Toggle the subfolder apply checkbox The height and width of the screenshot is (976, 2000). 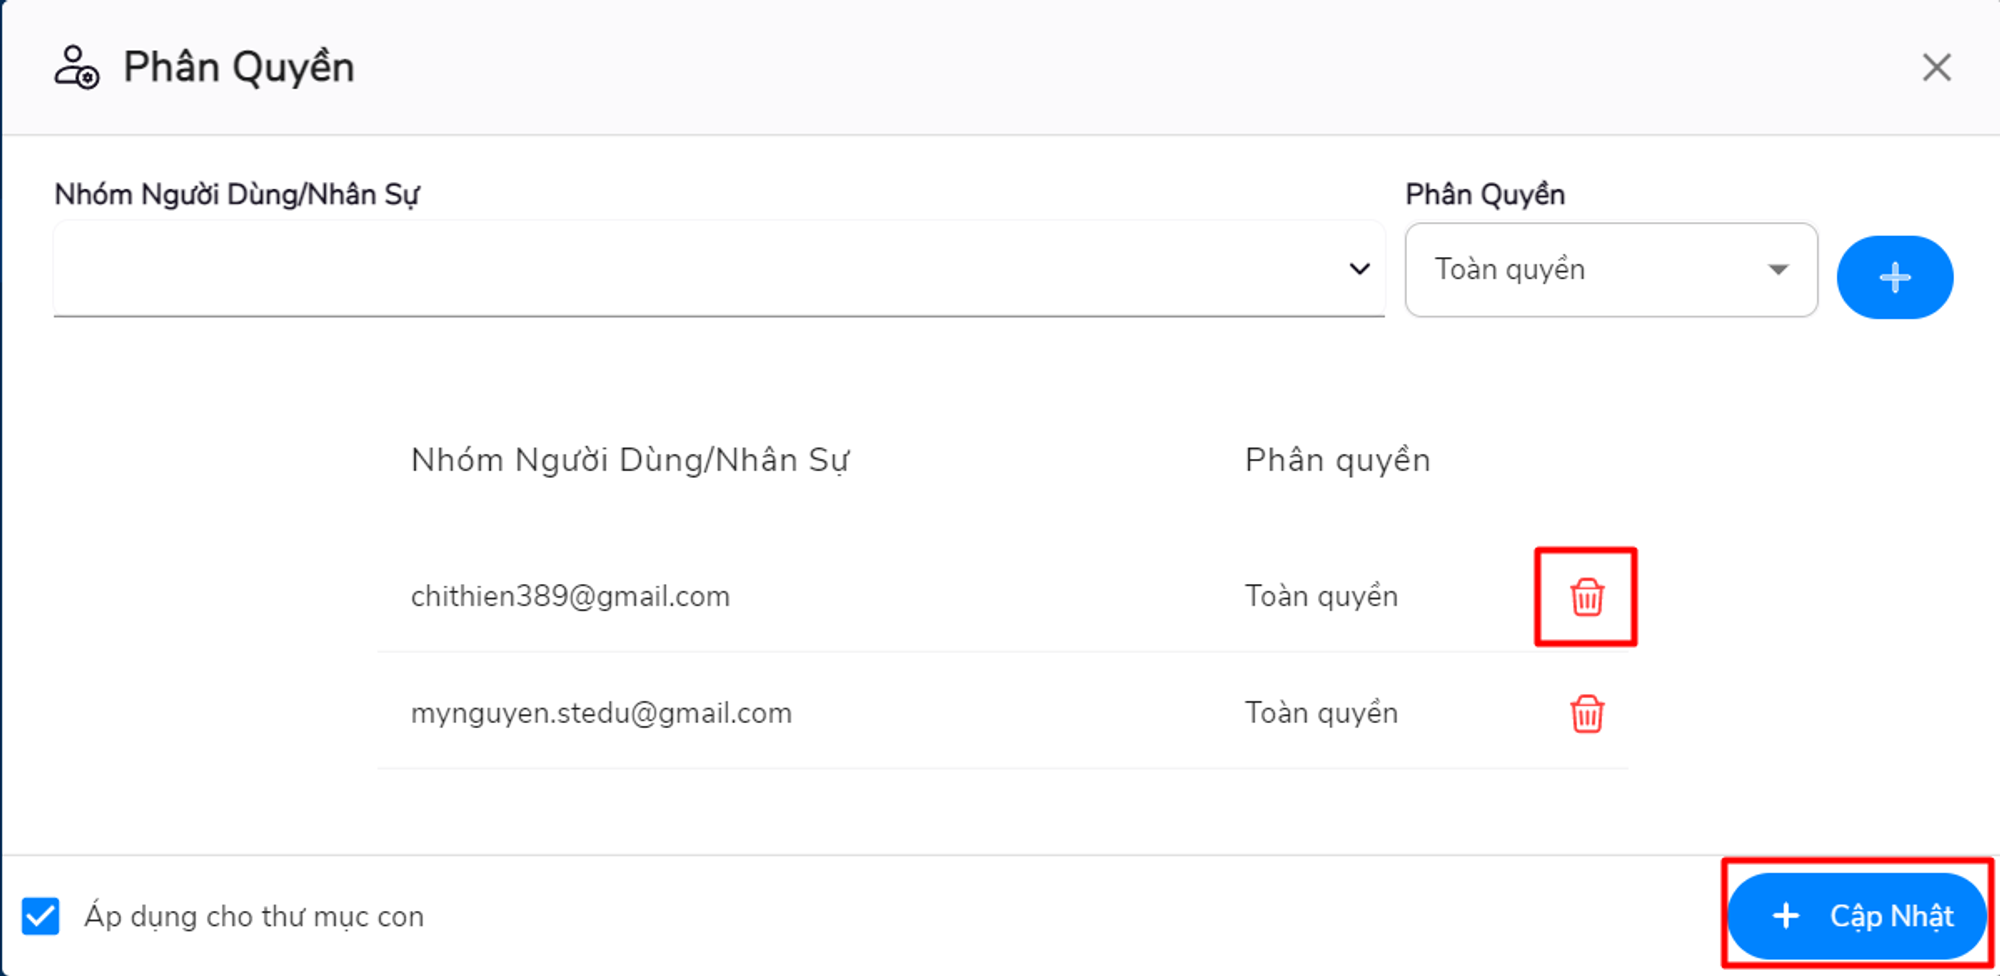tap(41, 915)
